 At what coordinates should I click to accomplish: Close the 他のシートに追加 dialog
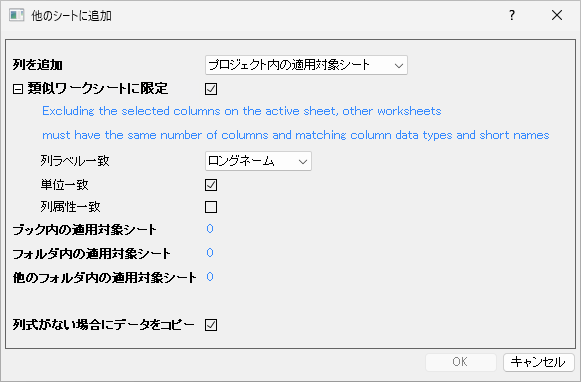tap(557, 16)
